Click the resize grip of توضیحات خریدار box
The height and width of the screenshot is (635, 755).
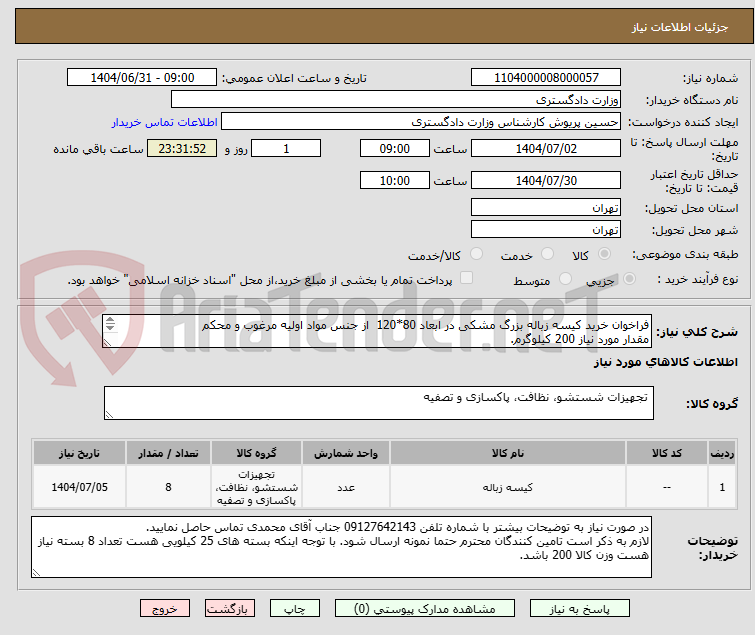[36, 572]
